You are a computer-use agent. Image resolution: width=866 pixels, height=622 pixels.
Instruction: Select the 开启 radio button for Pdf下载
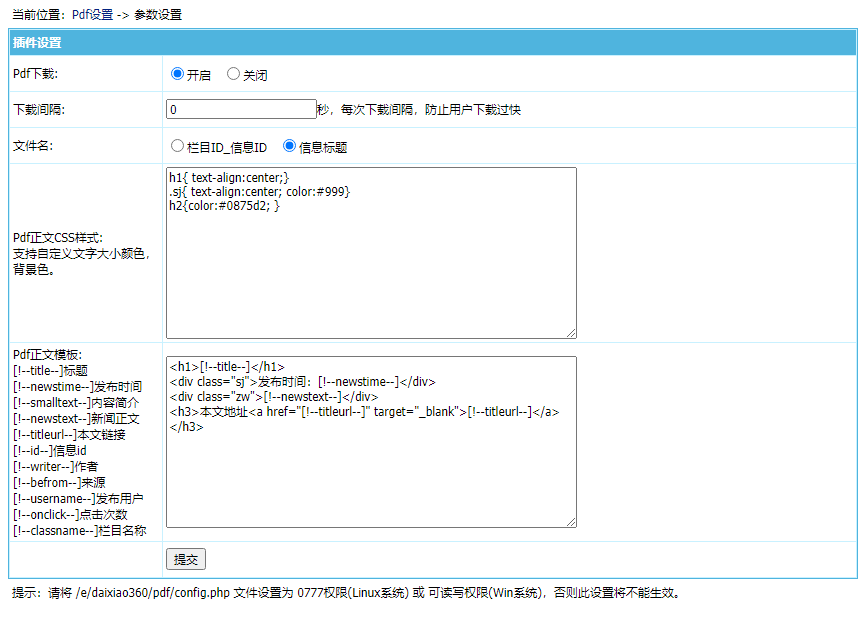[178, 74]
